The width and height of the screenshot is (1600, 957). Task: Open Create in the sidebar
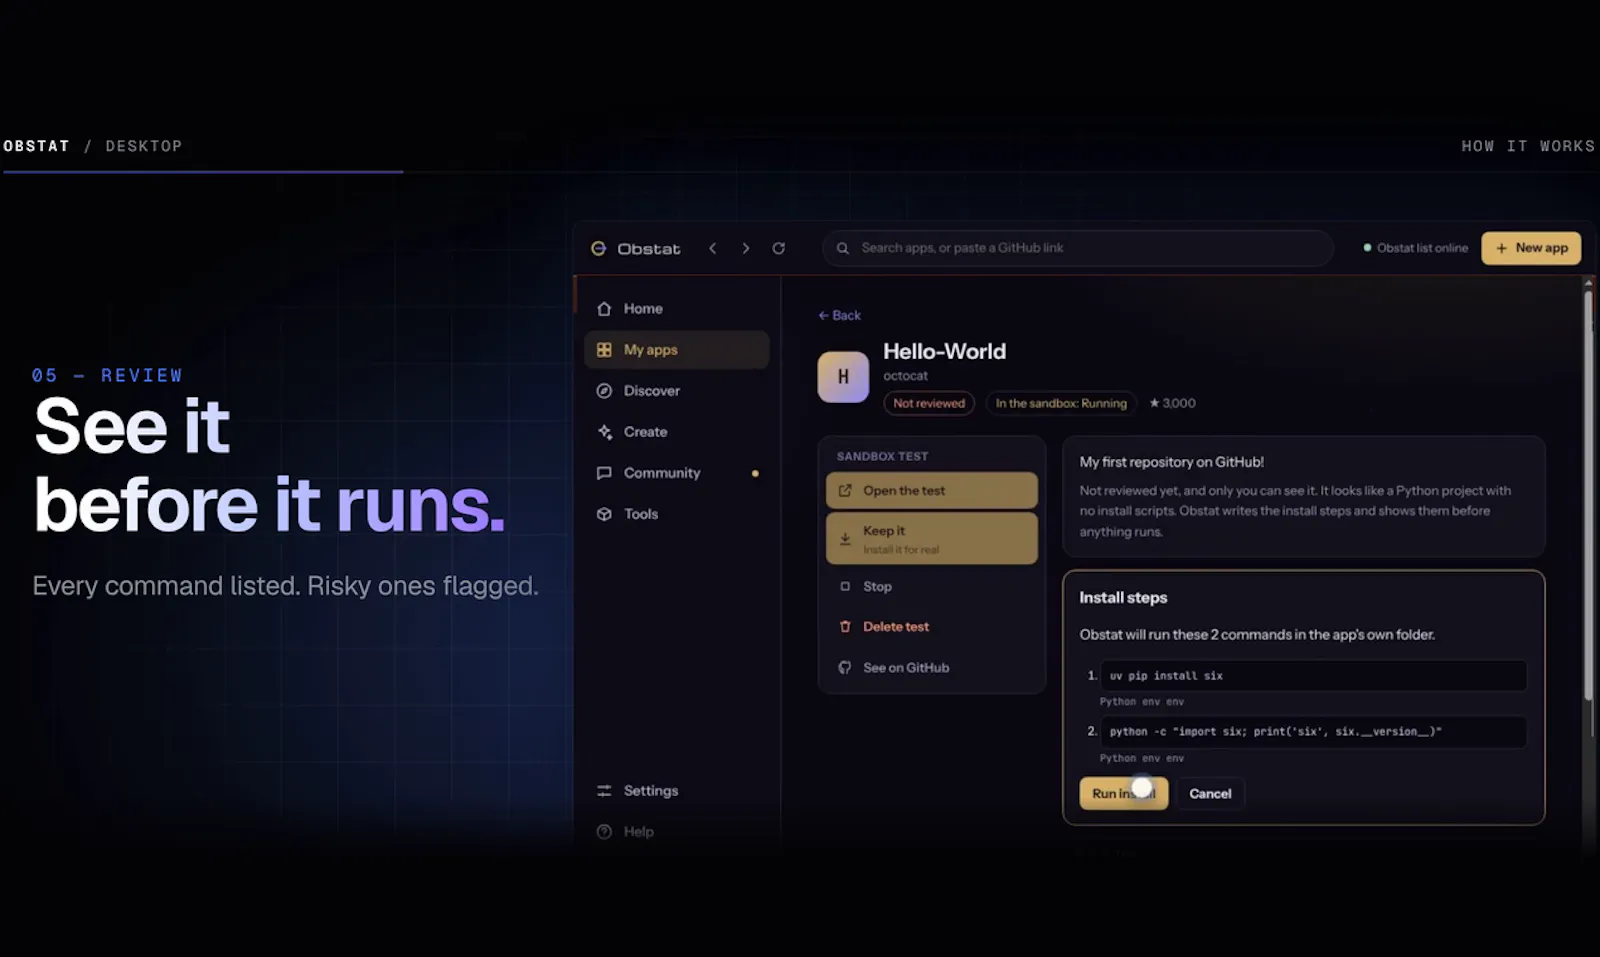pyautogui.click(x=677, y=432)
